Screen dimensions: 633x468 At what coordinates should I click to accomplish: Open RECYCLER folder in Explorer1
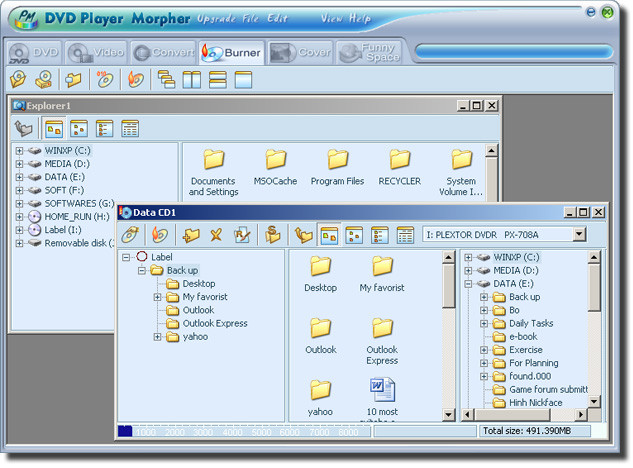coord(399,168)
